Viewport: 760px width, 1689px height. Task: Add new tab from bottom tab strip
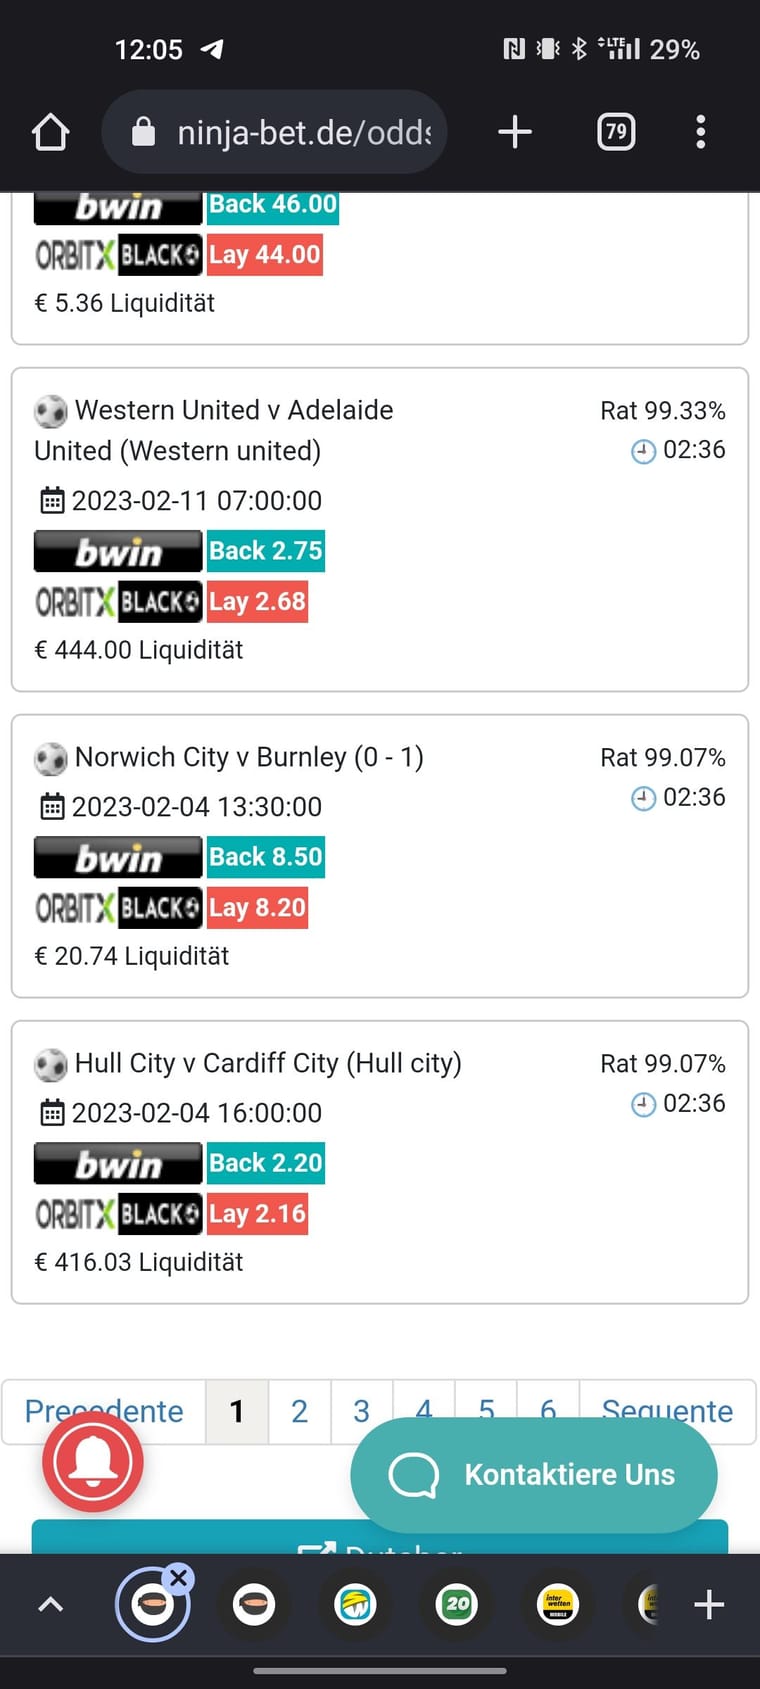click(709, 1605)
